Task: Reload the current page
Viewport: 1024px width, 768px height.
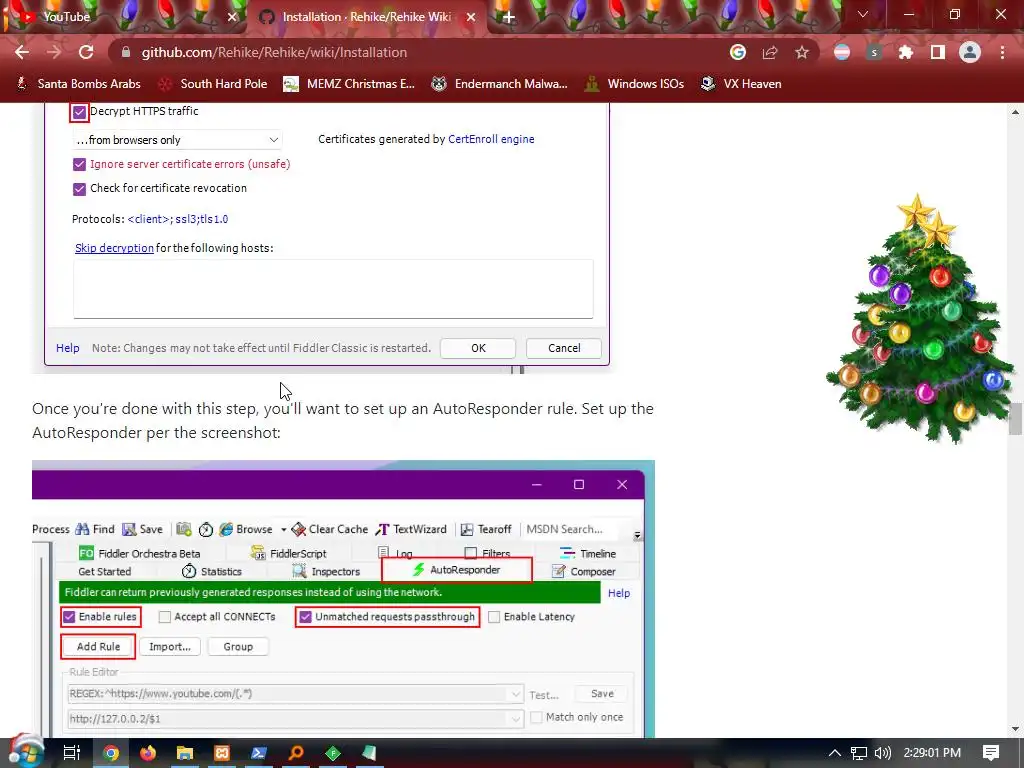Action: click(86, 52)
